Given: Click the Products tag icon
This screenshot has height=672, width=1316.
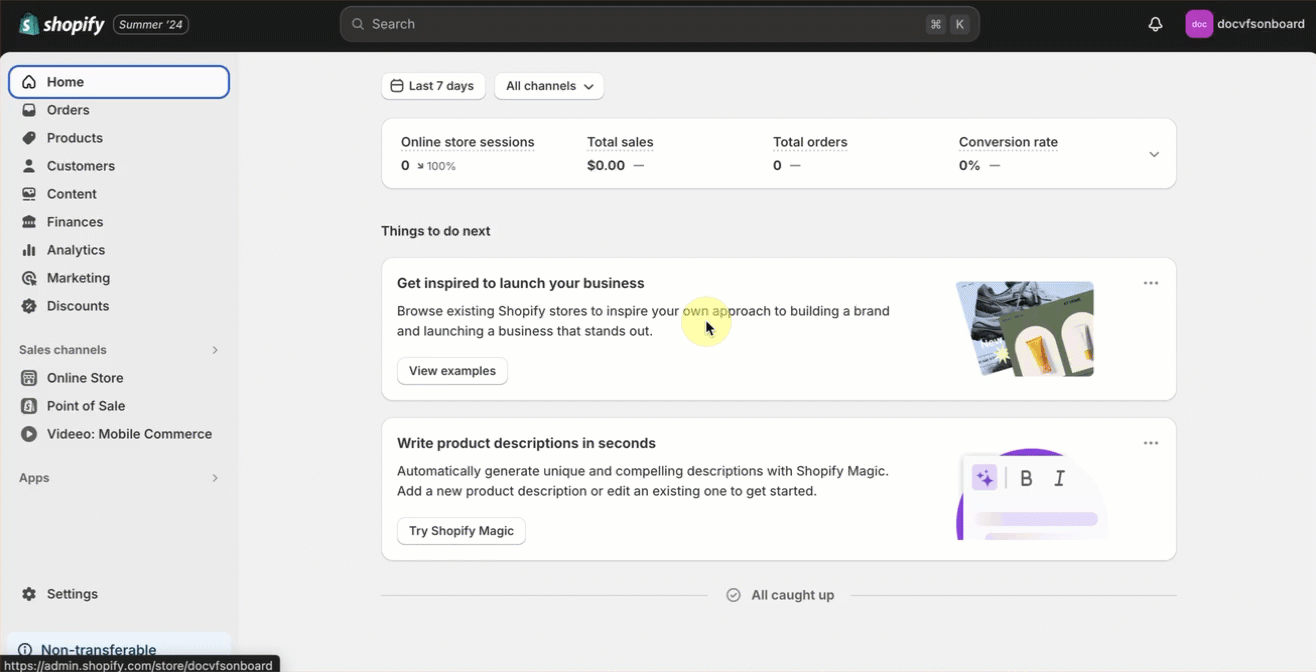Looking at the screenshot, I should [x=29, y=138].
